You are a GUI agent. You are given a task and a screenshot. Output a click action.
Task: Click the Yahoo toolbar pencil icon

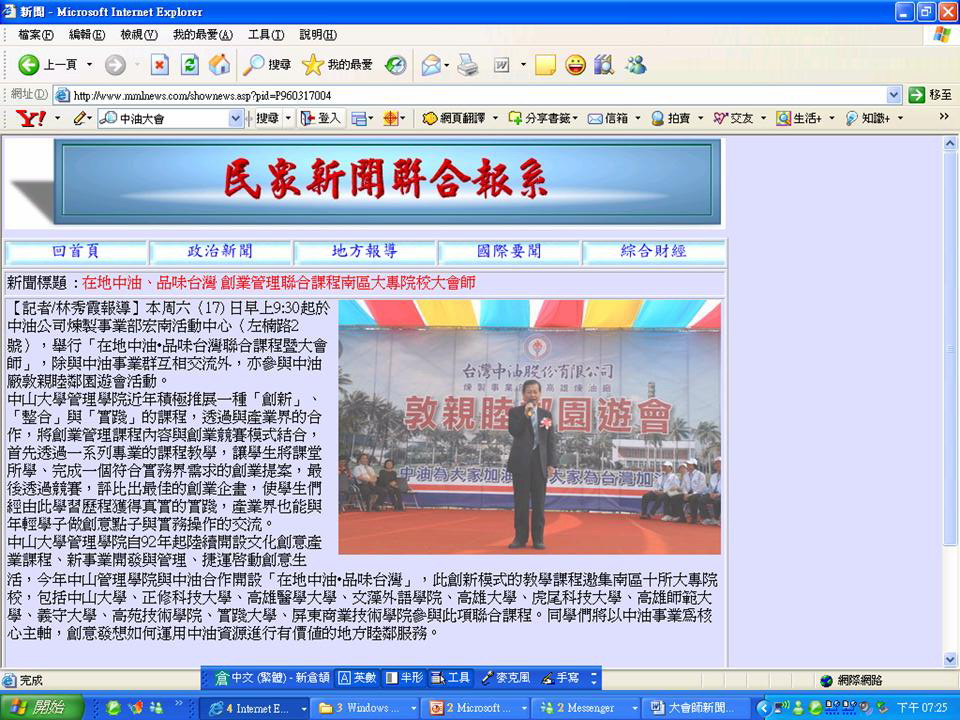tap(80, 118)
